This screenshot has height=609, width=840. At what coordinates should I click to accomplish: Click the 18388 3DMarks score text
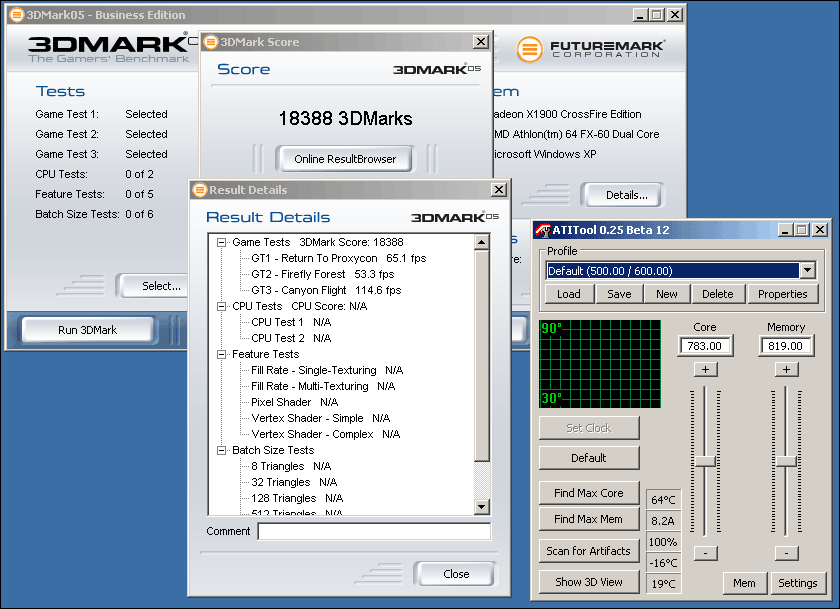pyautogui.click(x=346, y=118)
